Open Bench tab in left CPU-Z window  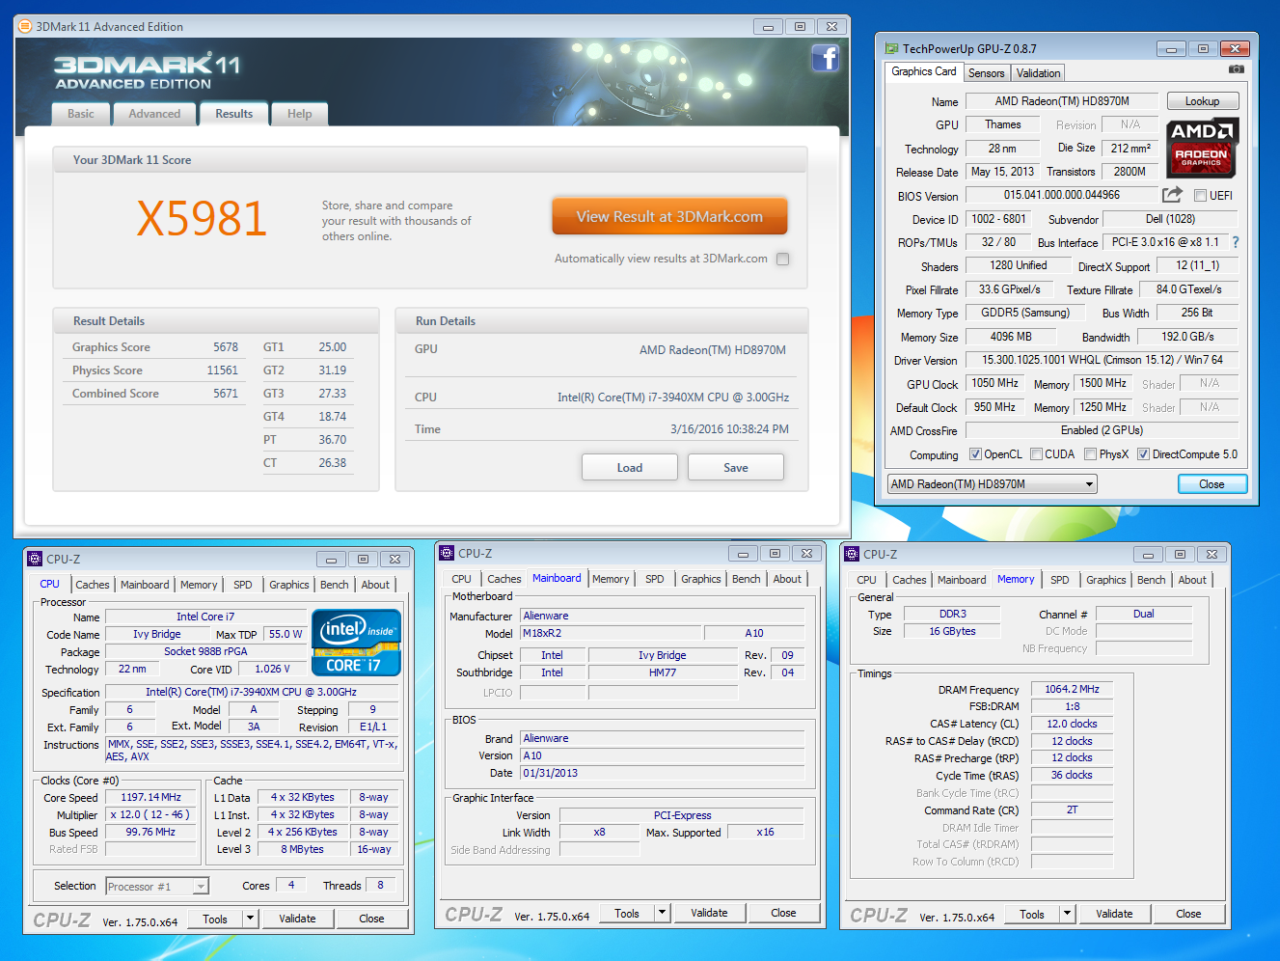coord(334,585)
